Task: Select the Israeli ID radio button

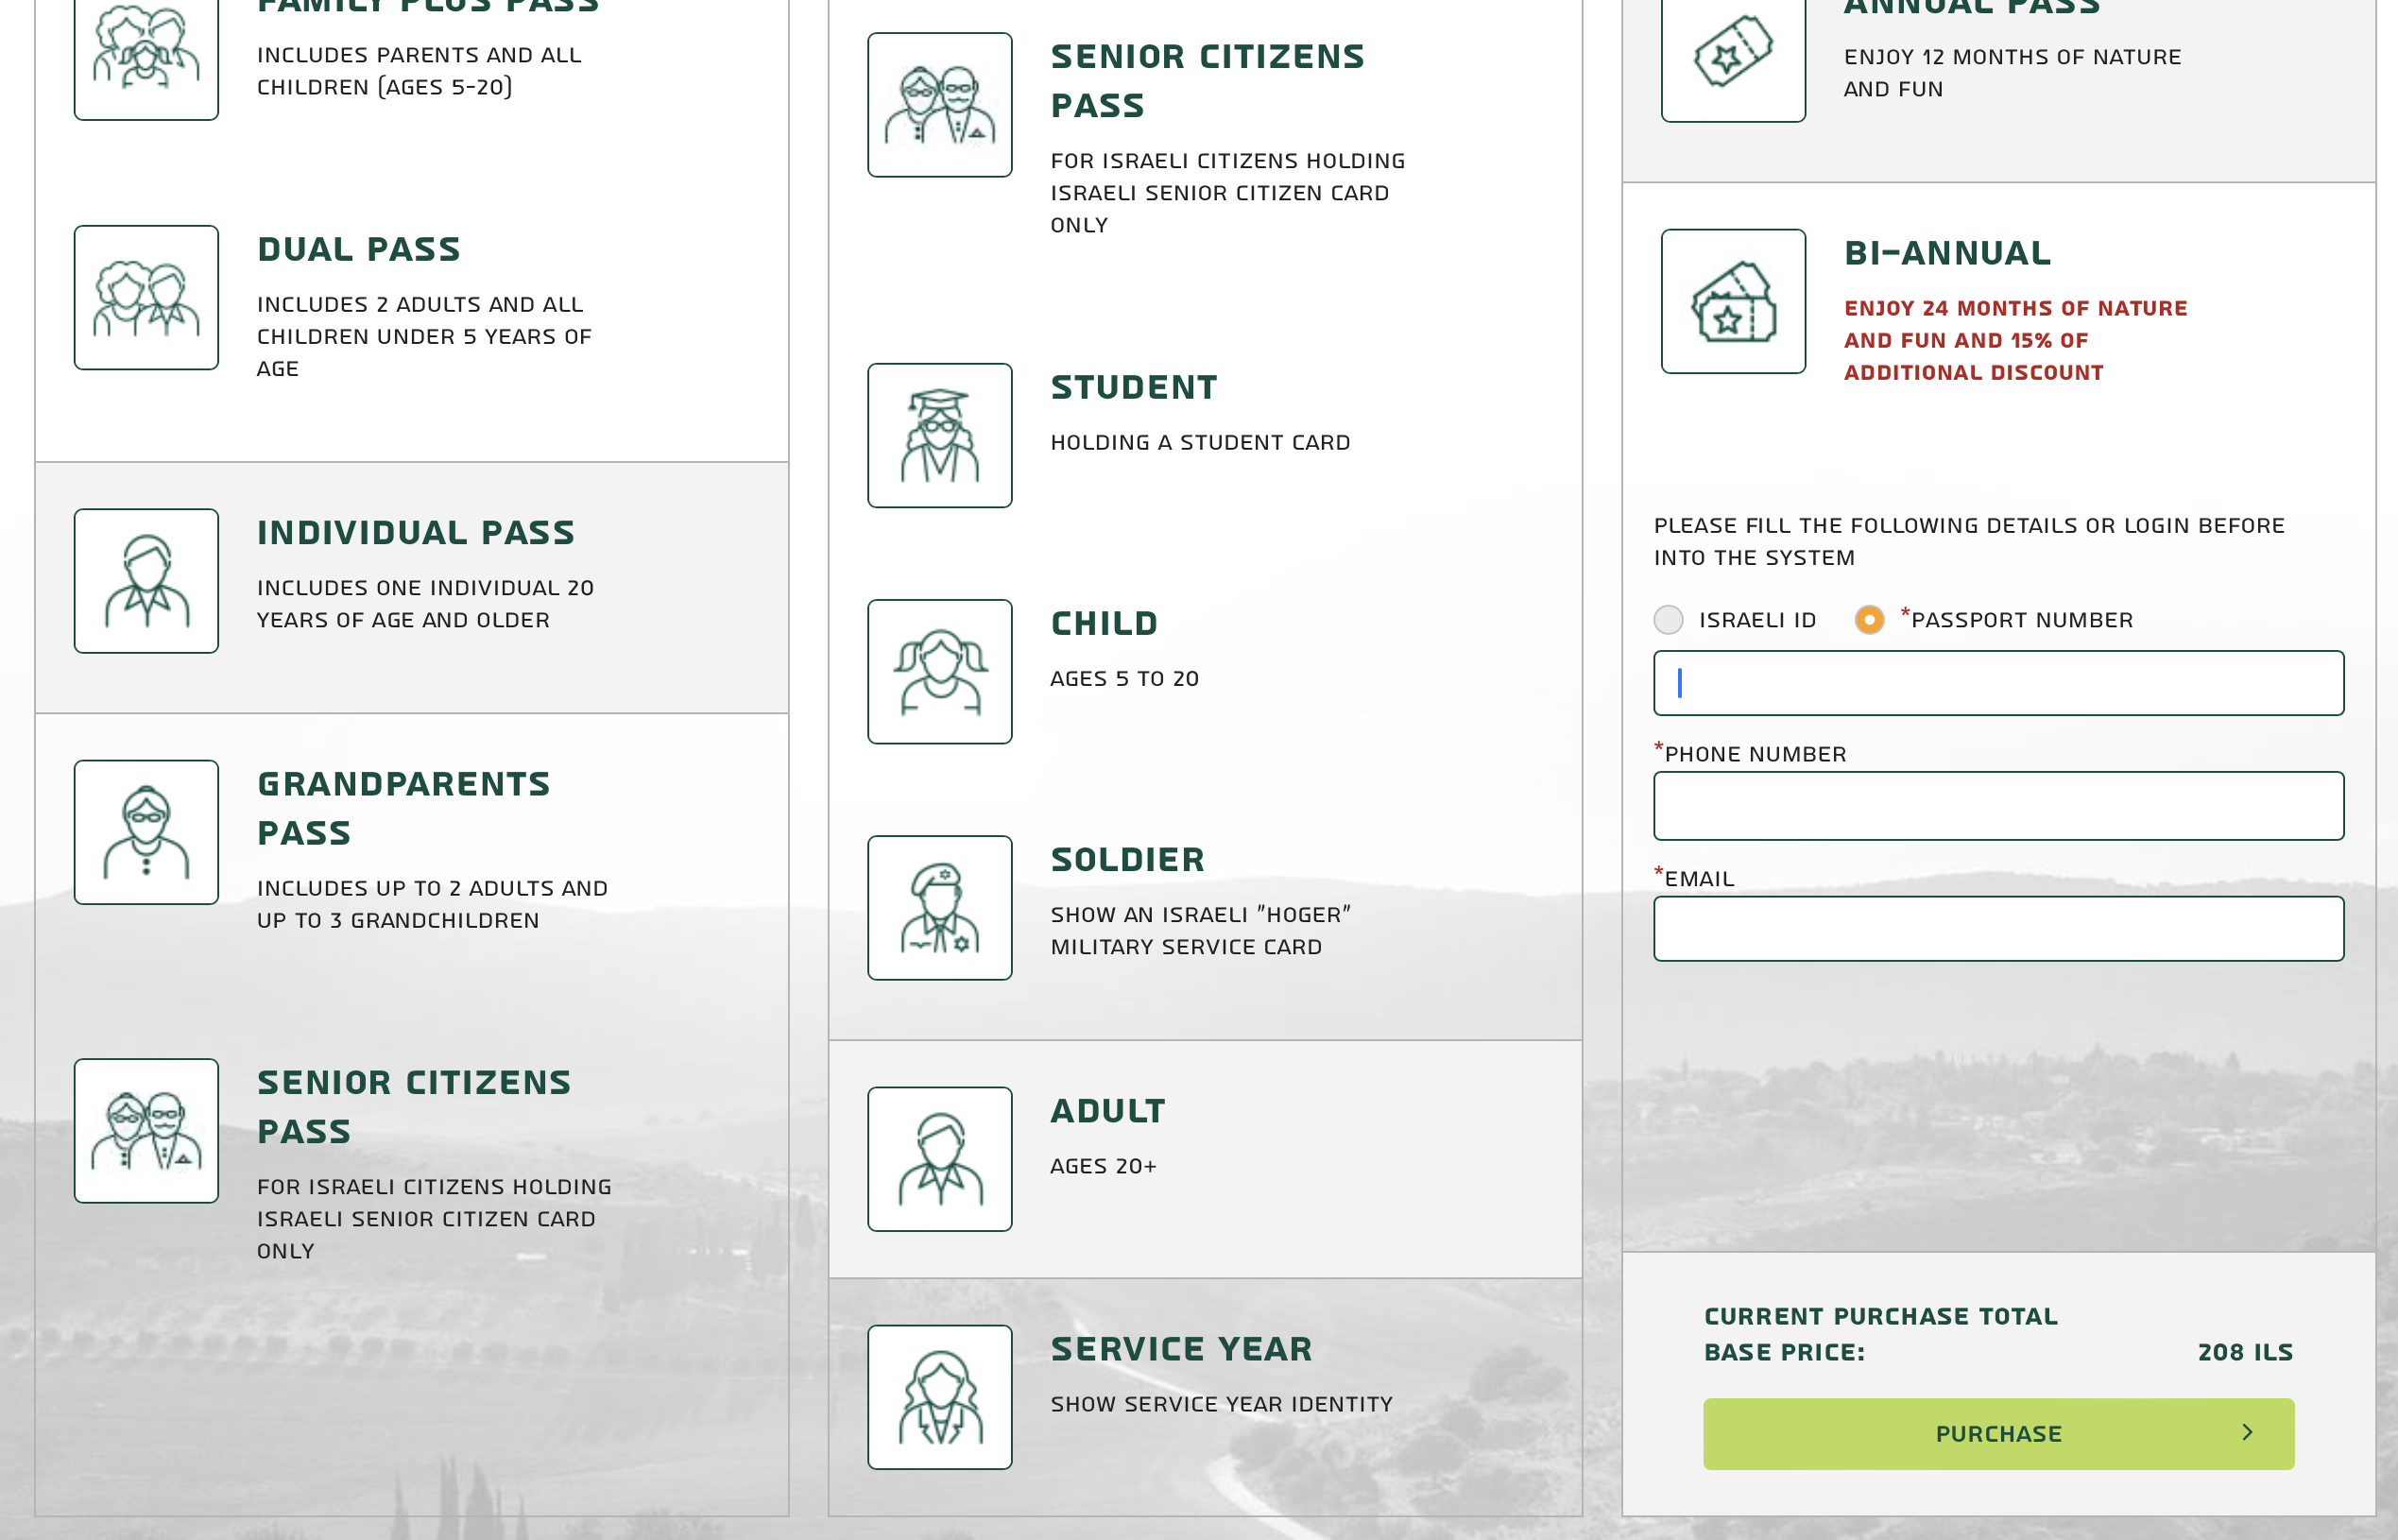Action: point(1669,620)
